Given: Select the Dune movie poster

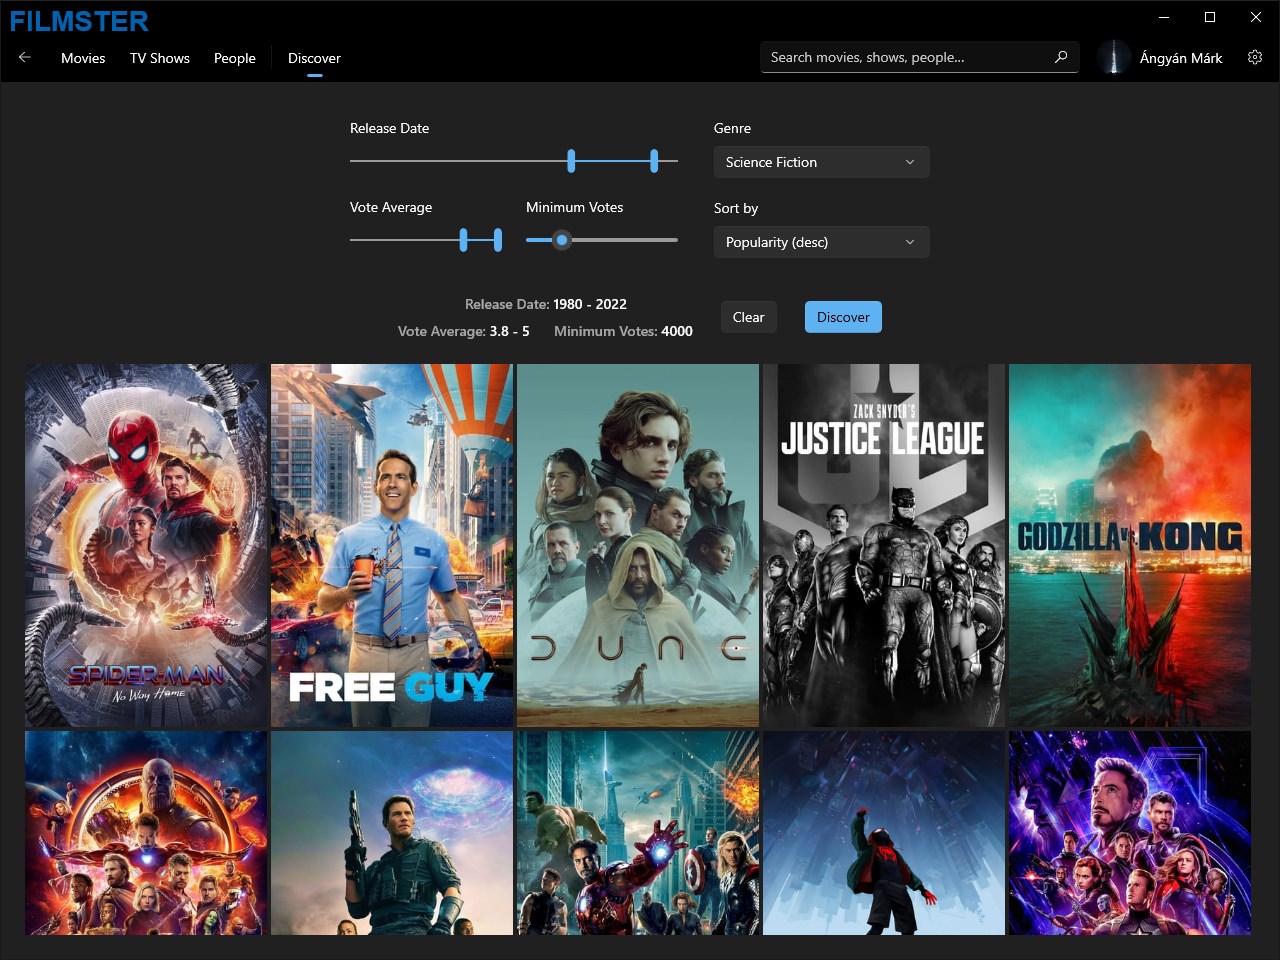Looking at the screenshot, I should (638, 545).
